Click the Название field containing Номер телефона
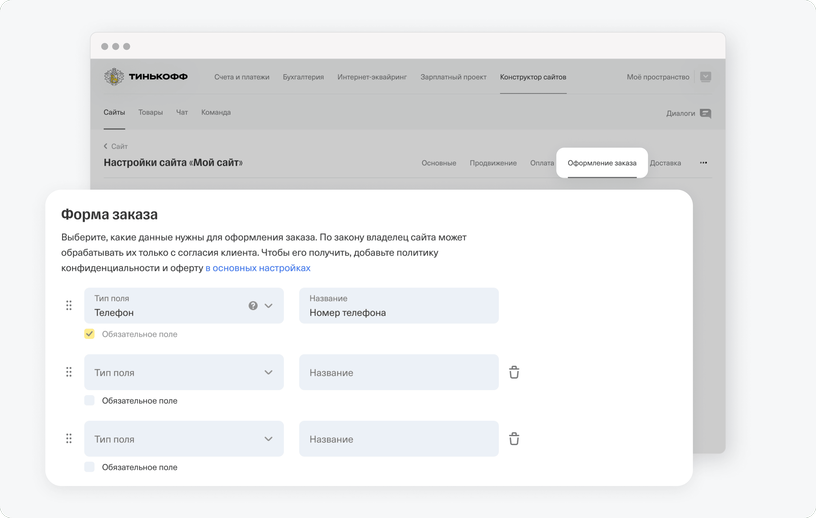The height and width of the screenshot is (518, 816). pos(399,306)
